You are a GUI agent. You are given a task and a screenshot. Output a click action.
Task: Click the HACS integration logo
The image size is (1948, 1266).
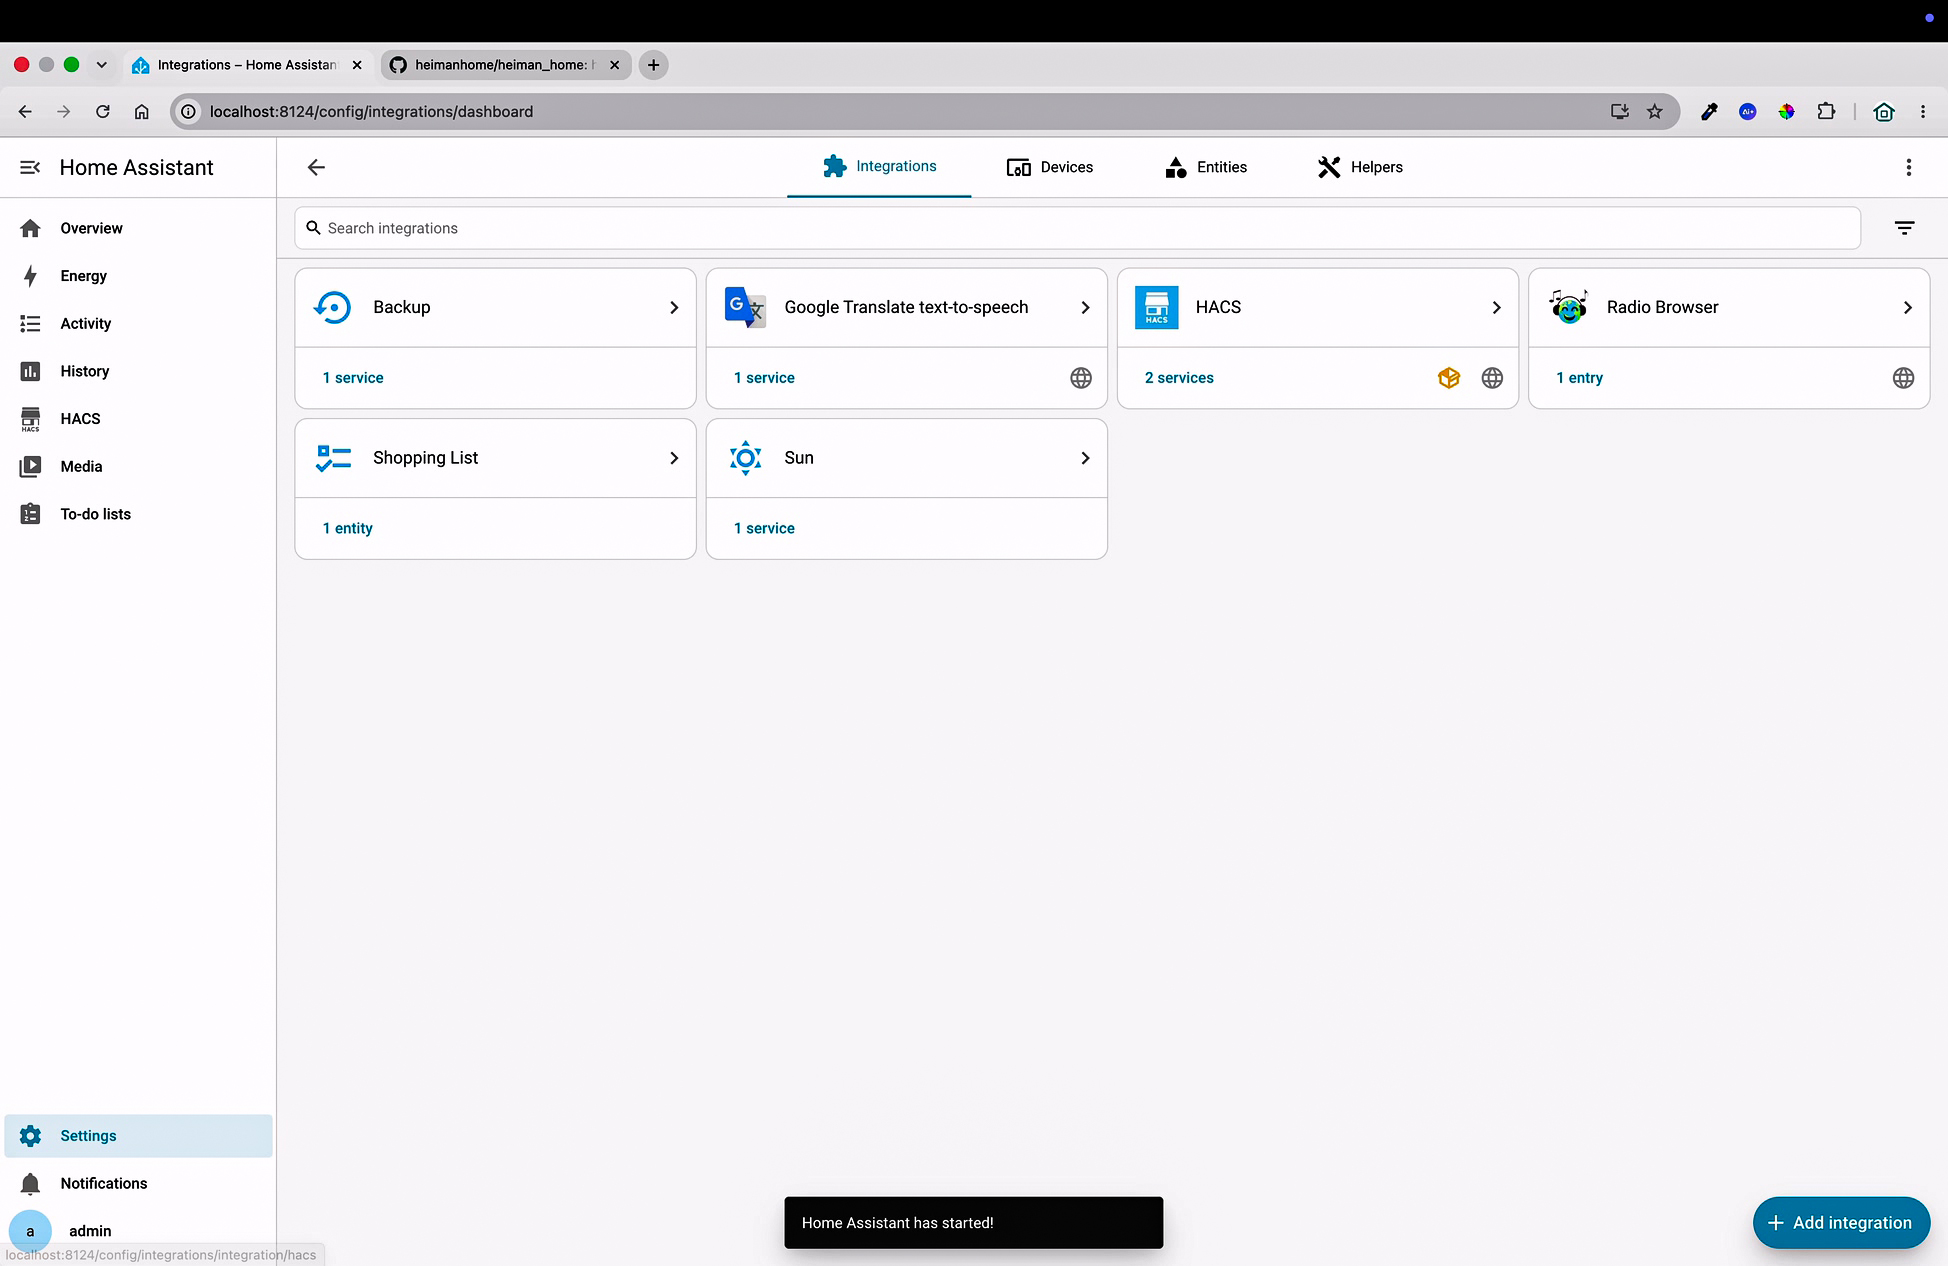1156,307
